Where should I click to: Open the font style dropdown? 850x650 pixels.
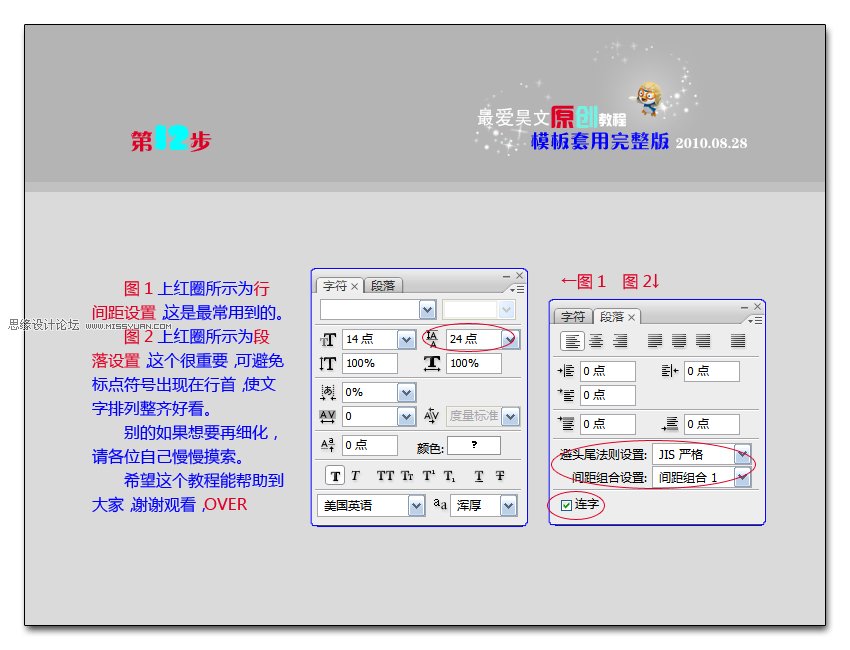506,310
